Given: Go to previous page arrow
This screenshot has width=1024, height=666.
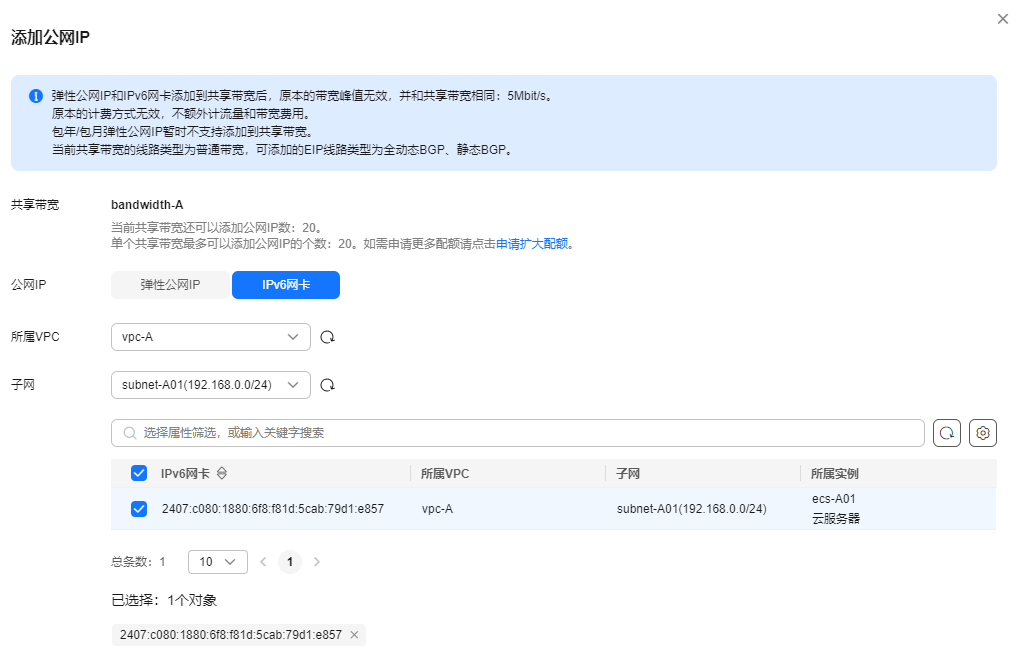Looking at the screenshot, I should [x=263, y=562].
